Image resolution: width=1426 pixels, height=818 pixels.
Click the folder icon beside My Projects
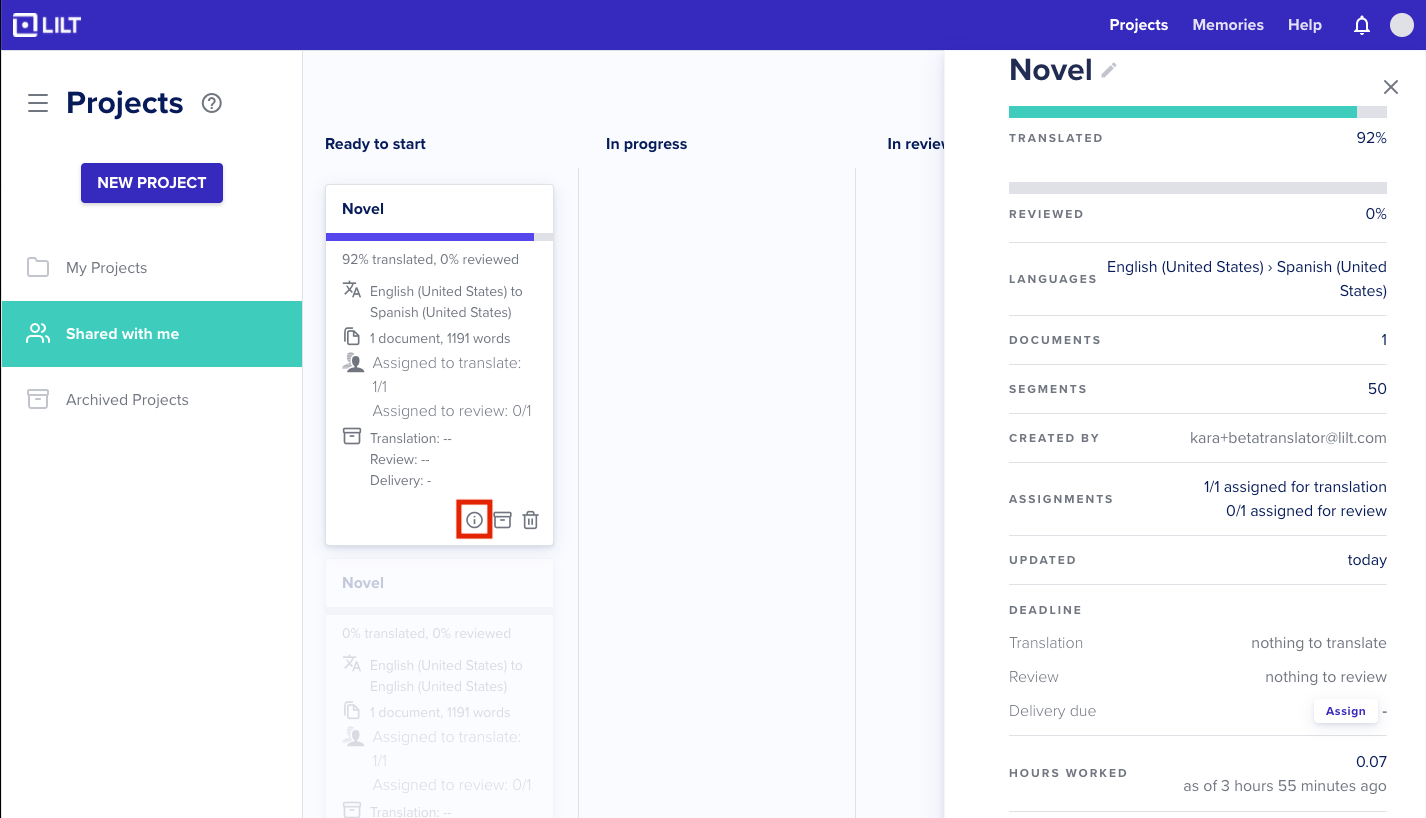pyautogui.click(x=38, y=267)
